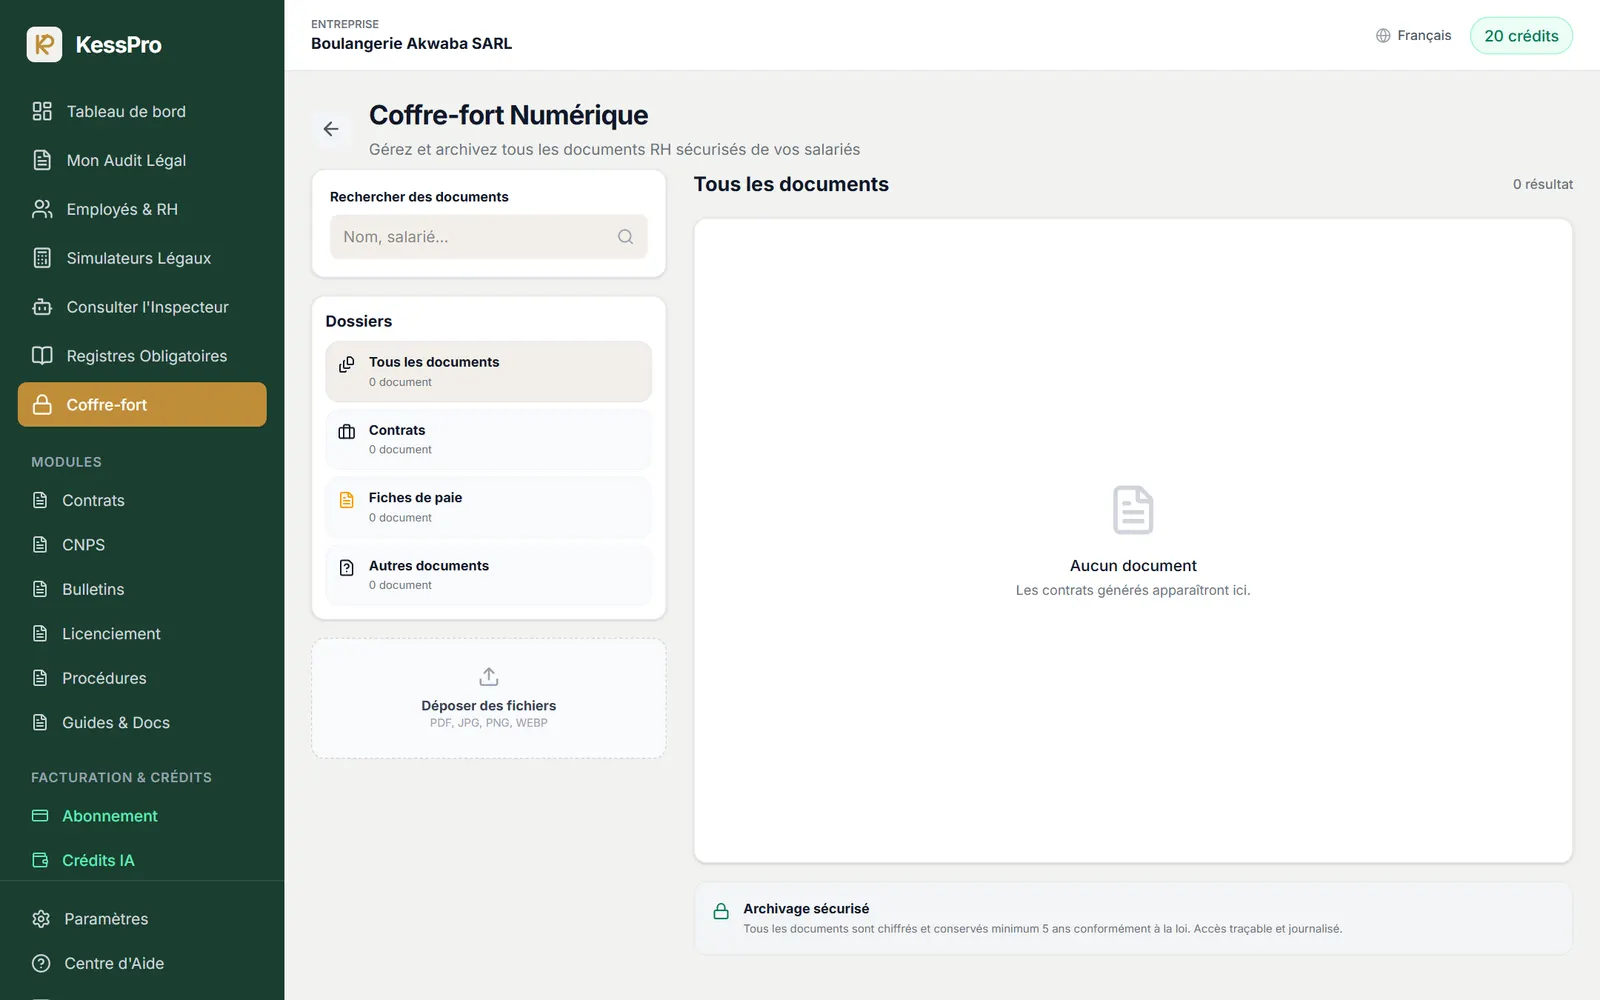1600x1000 pixels.
Task: Switch language via Français selector
Action: (1414, 36)
